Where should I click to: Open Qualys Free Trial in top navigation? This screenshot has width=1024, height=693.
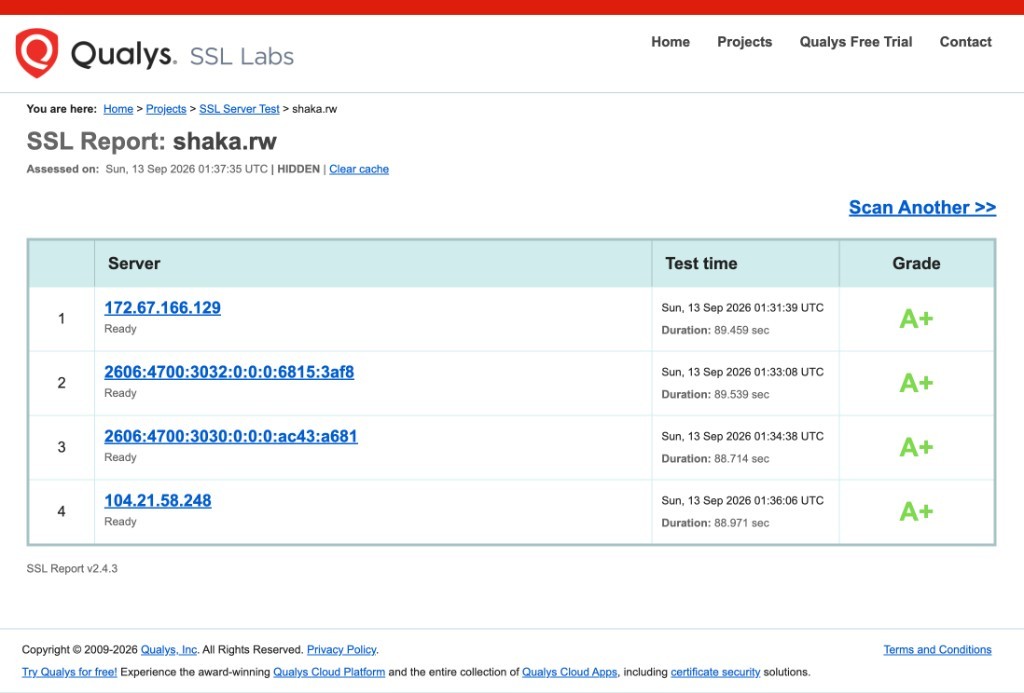pyautogui.click(x=856, y=42)
